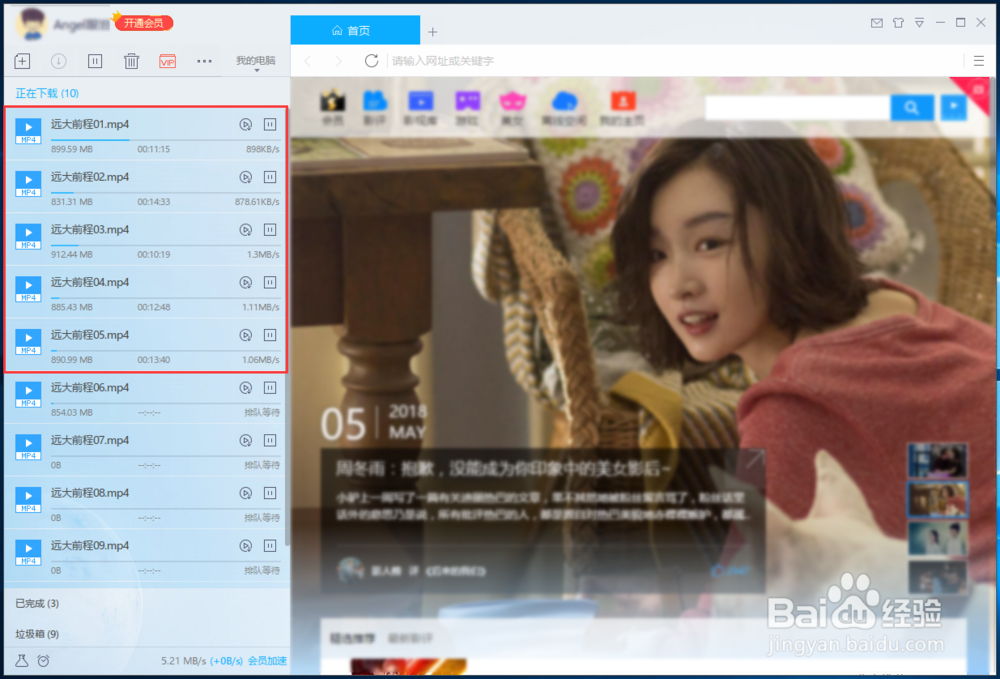Click the start download arrow icon

click(59, 61)
